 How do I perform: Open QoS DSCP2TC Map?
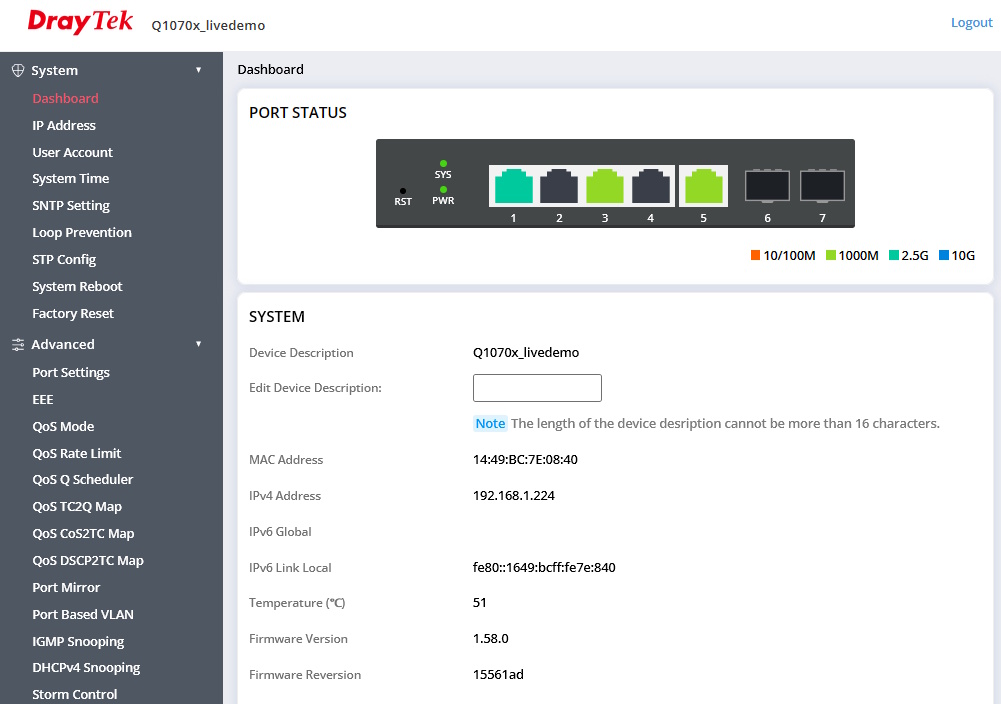point(88,560)
